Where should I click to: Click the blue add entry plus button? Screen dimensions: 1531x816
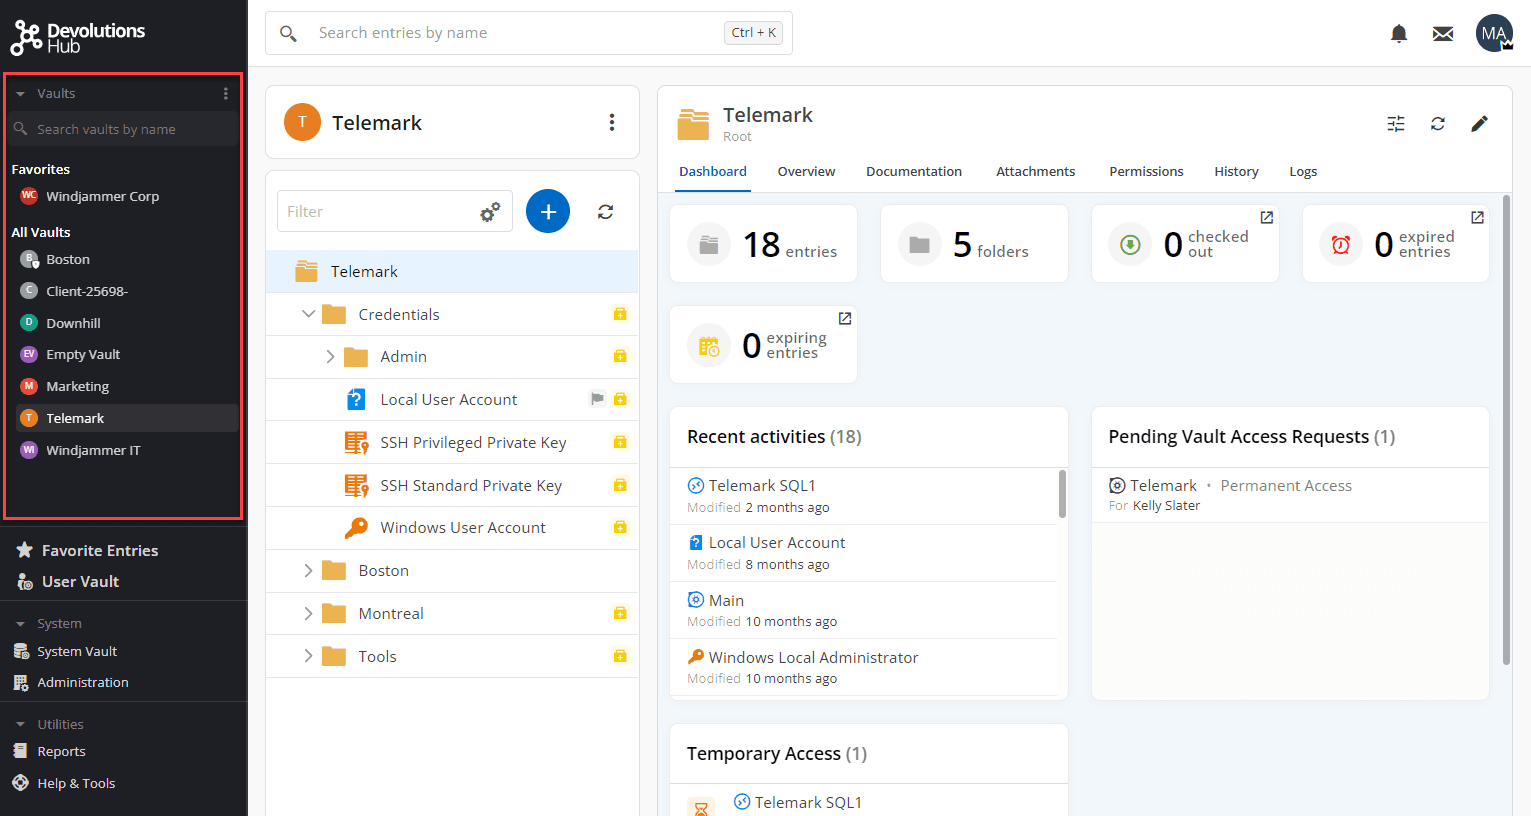[547, 211]
